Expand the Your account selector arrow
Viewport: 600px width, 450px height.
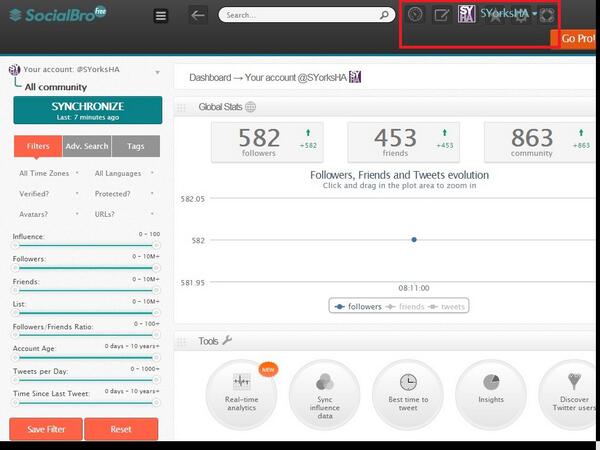[x=157, y=72]
